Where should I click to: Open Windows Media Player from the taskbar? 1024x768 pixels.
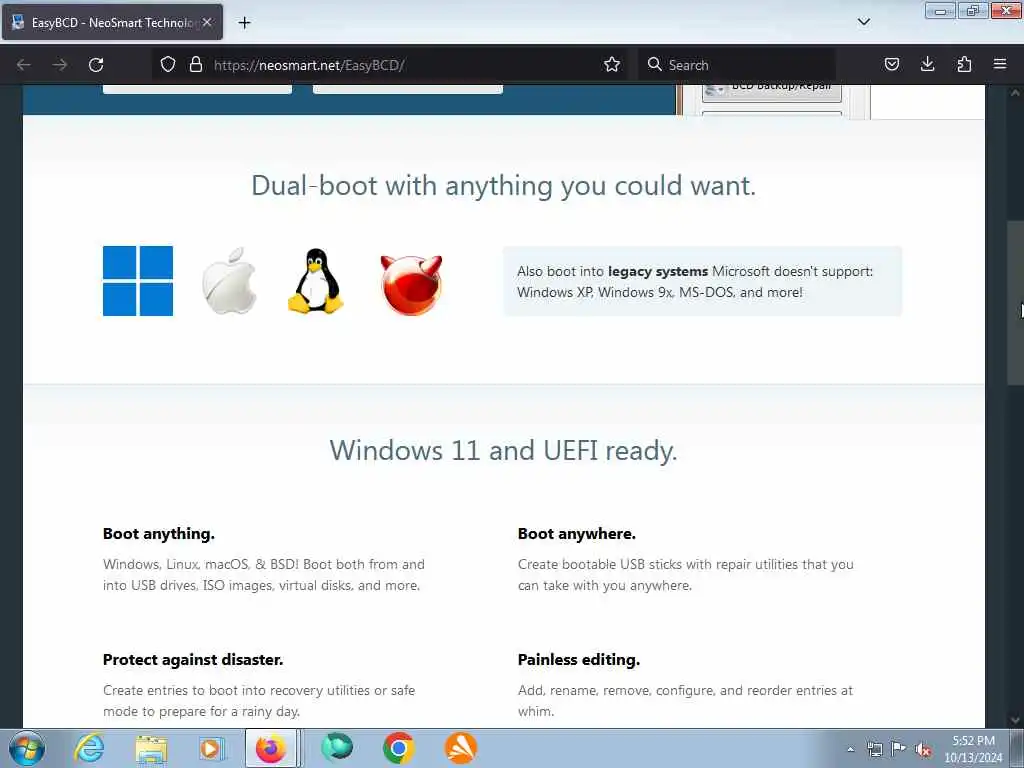pyautogui.click(x=211, y=748)
